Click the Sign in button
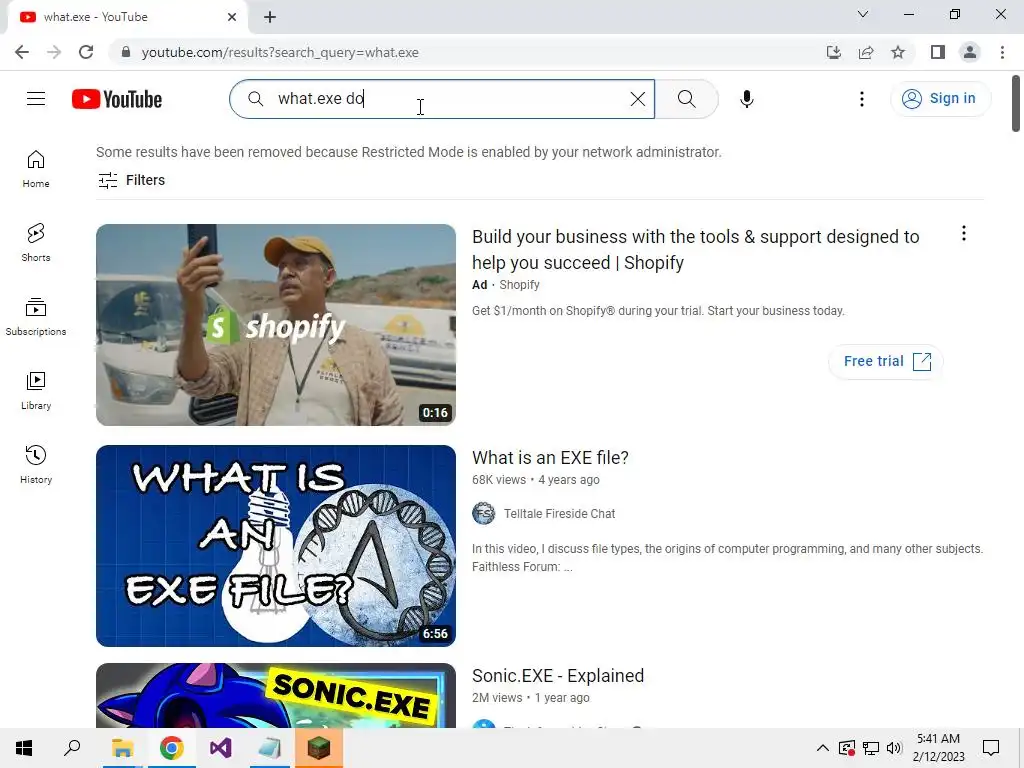 pos(940,99)
